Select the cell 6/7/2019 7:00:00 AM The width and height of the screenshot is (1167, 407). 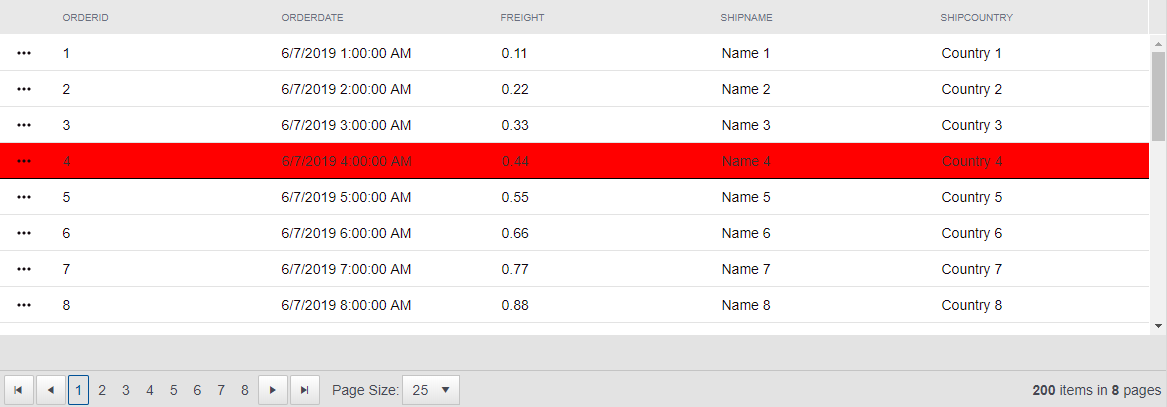(x=346, y=269)
